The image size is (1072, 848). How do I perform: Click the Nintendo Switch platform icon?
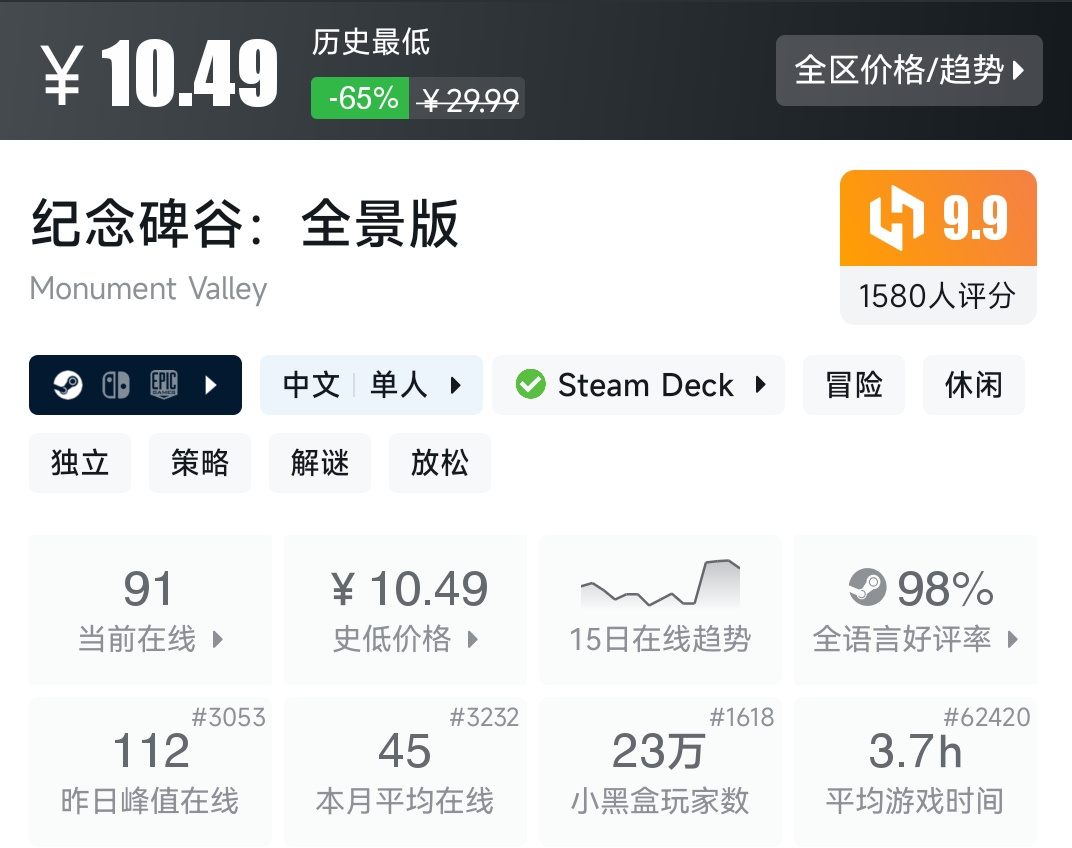click(x=116, y=385)
